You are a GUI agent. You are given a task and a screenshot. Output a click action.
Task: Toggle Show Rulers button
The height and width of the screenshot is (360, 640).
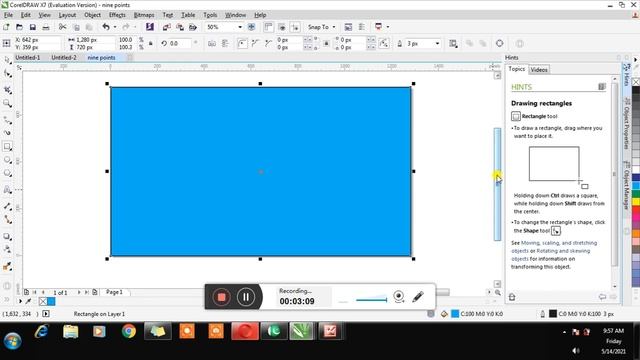coord(269,27)
